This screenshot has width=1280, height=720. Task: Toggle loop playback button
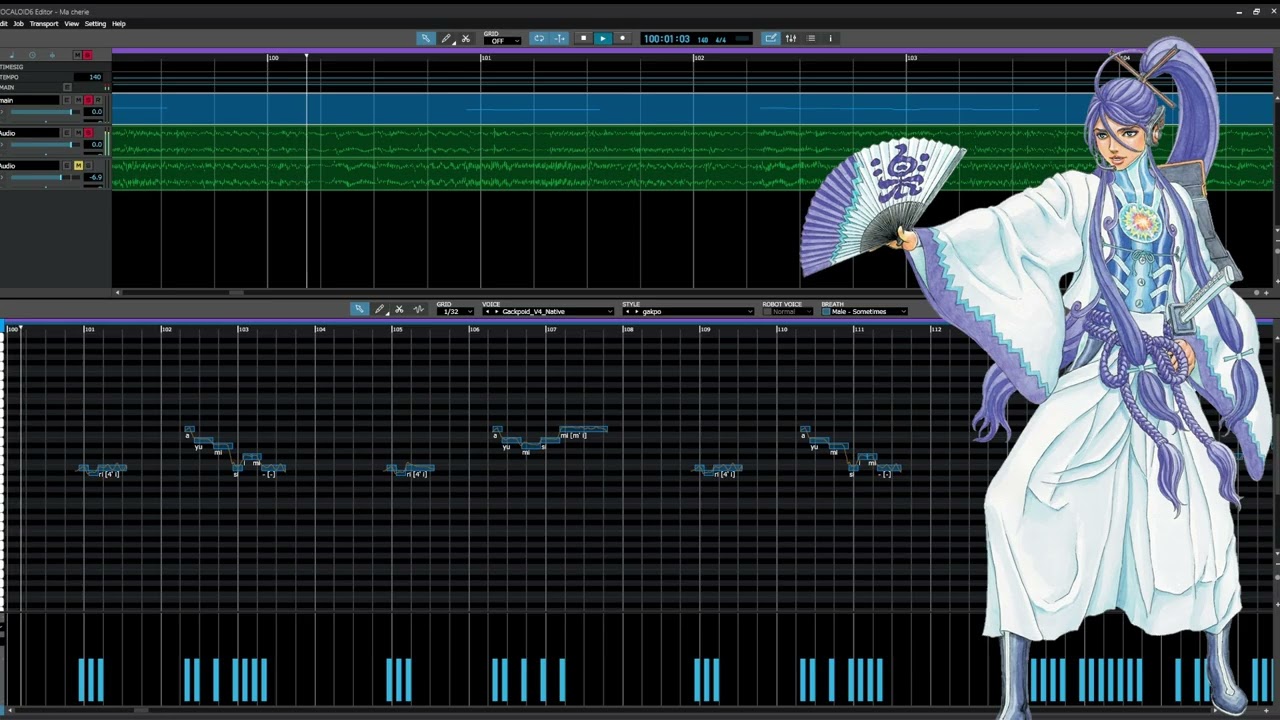point(539,38)
